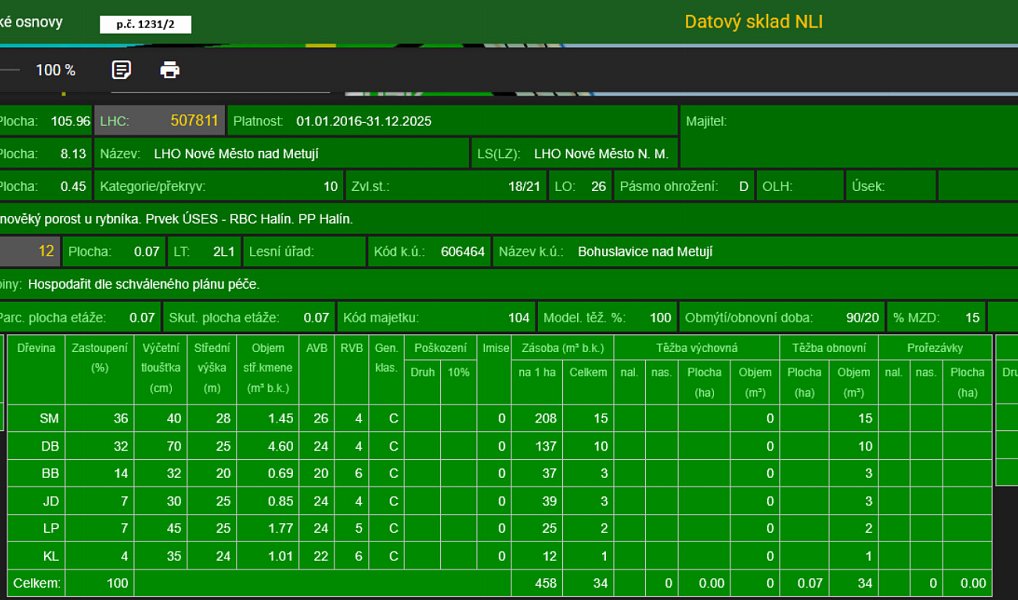1018x600 pixels.
Task: Click the Obmýtí/obnovní doba value 90/20
Action: click(x=863, y=318)
